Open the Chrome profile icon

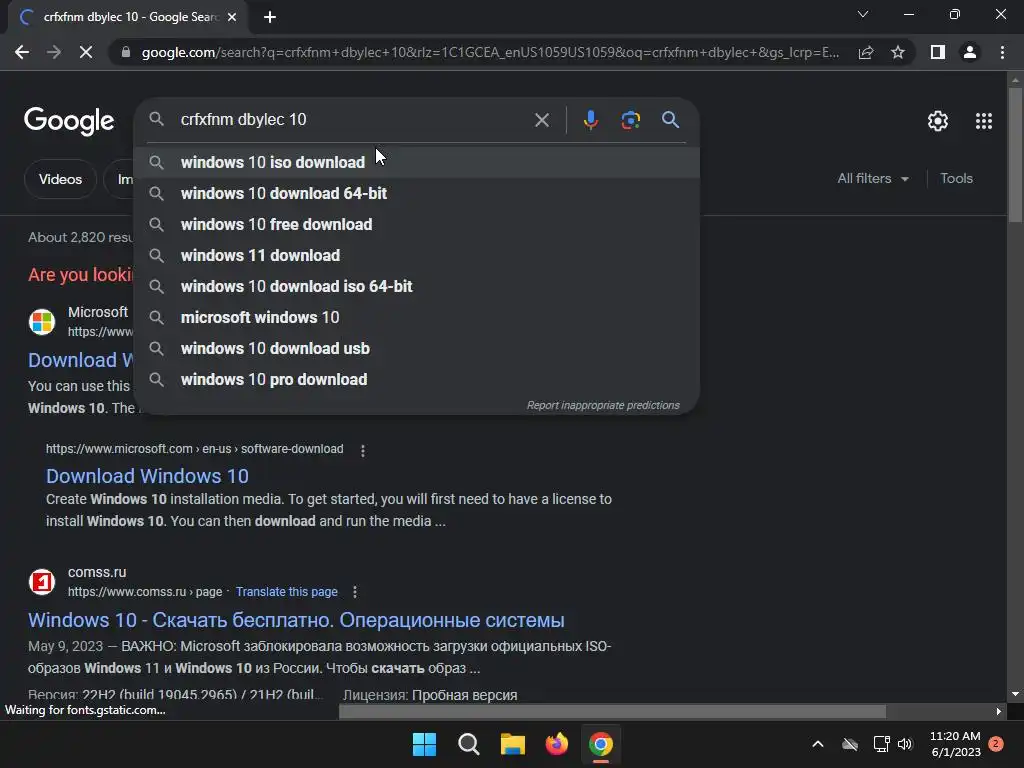[x=970, y=52]
